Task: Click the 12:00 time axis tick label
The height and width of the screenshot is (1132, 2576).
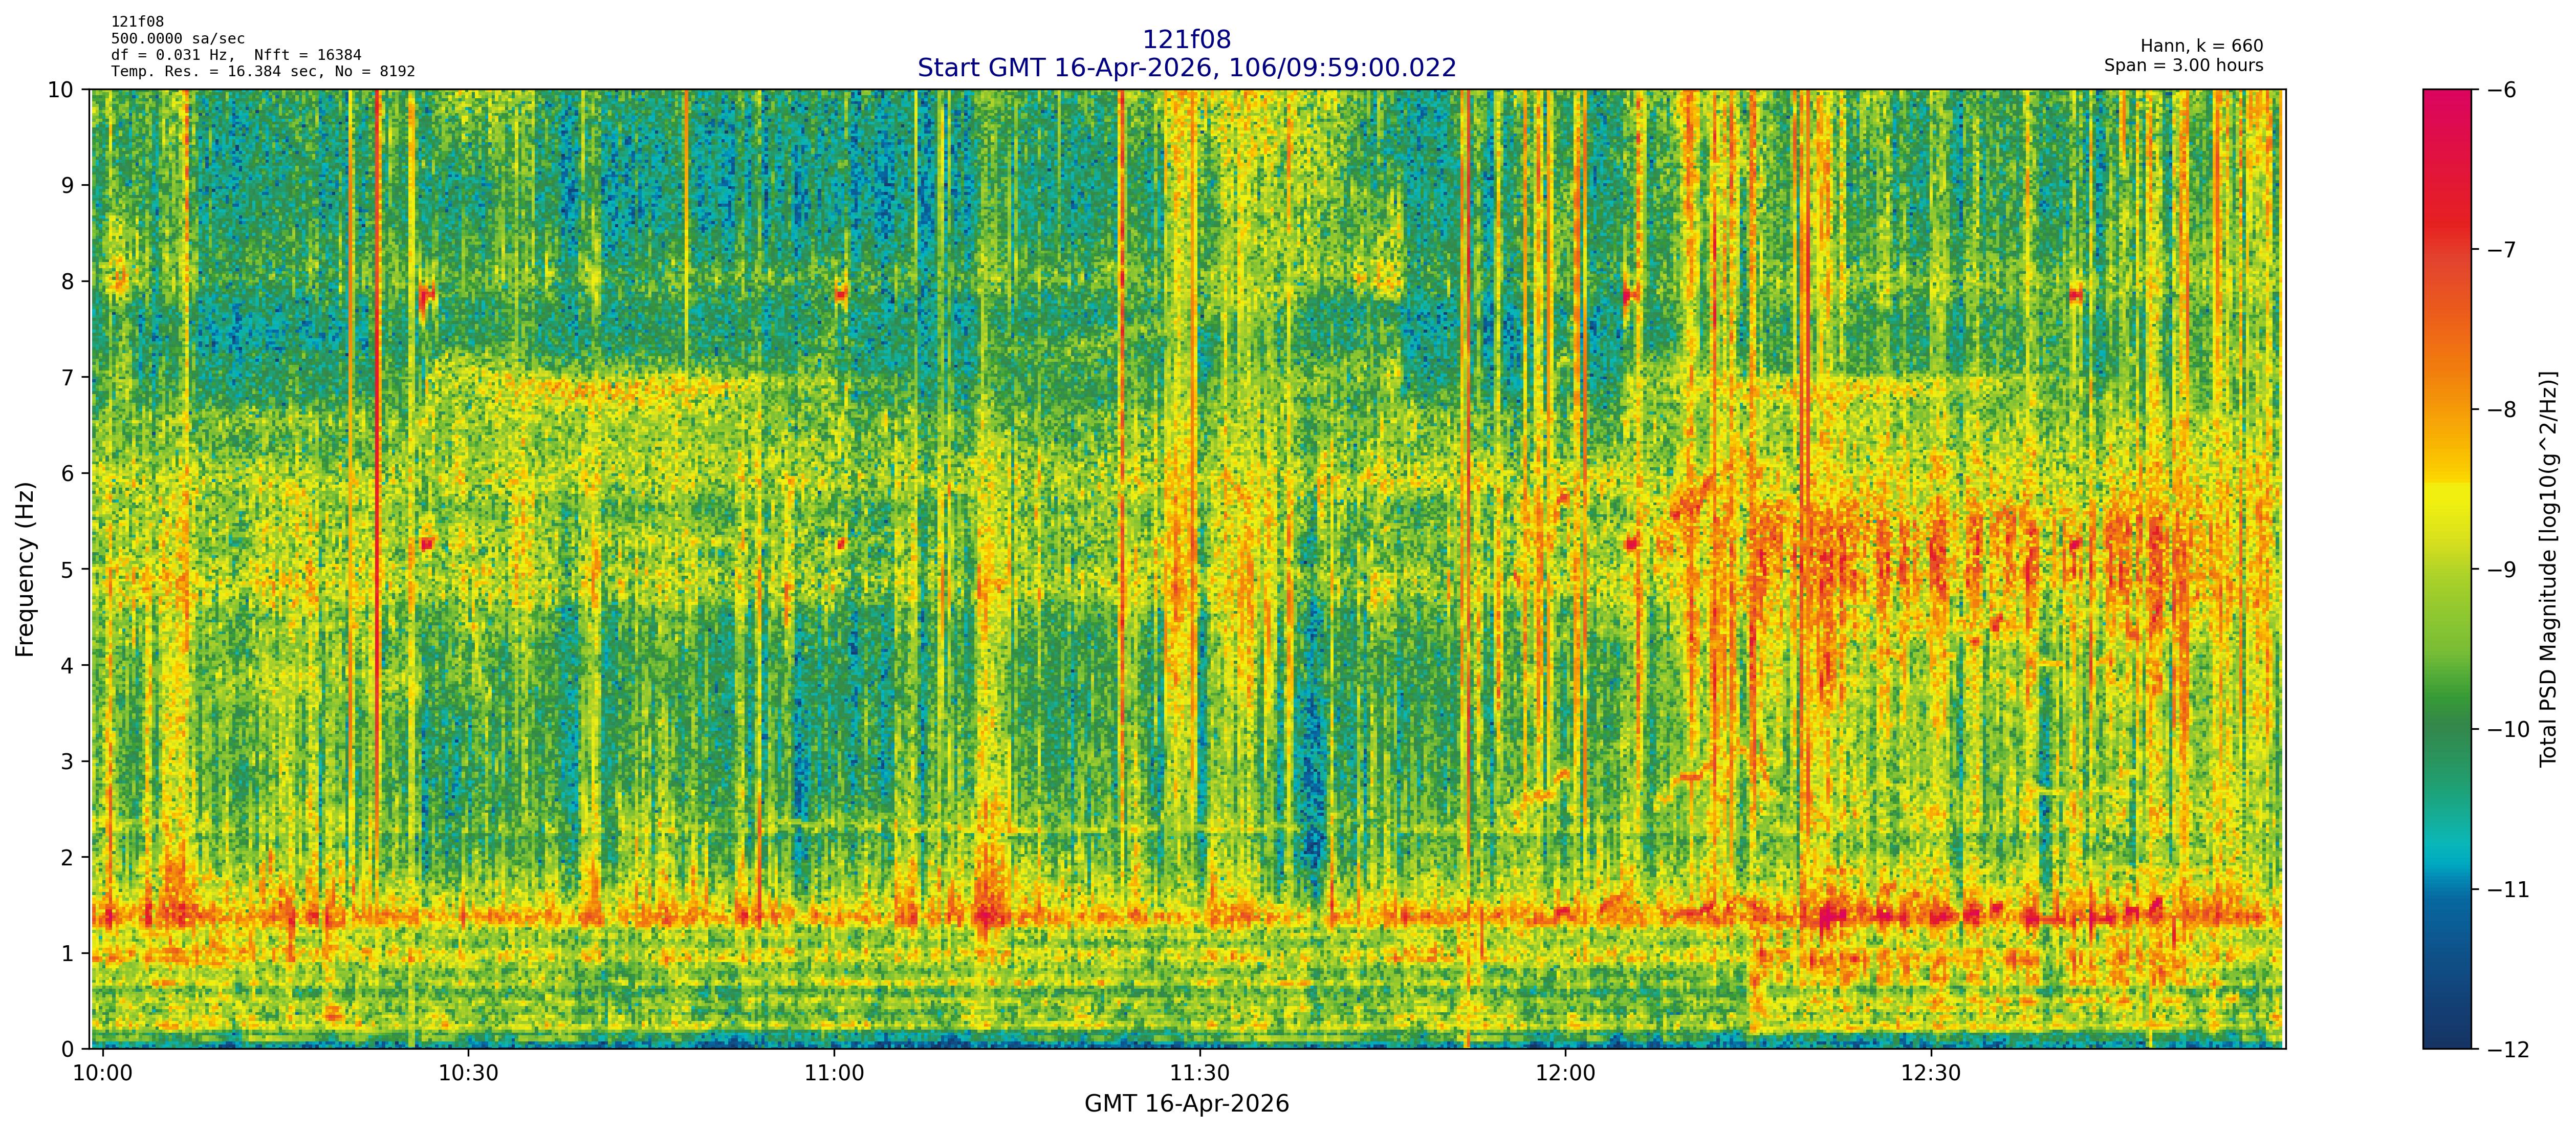Action: coord(1565,1074)
